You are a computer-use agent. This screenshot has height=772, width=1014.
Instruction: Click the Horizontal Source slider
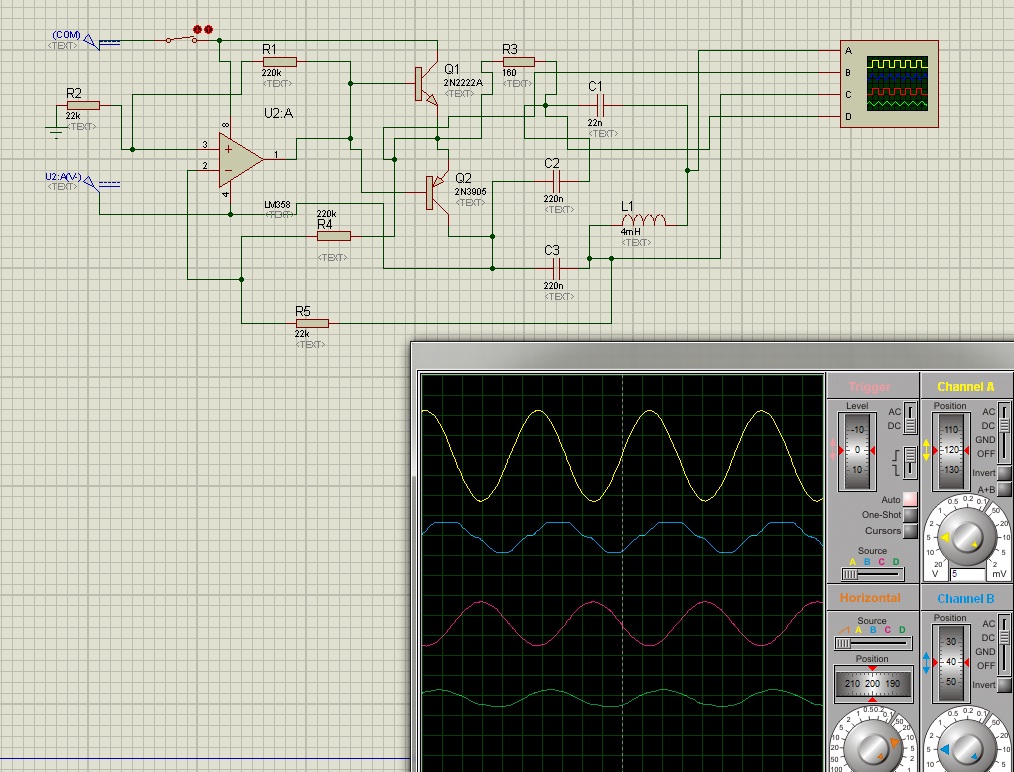pos(872,643)
